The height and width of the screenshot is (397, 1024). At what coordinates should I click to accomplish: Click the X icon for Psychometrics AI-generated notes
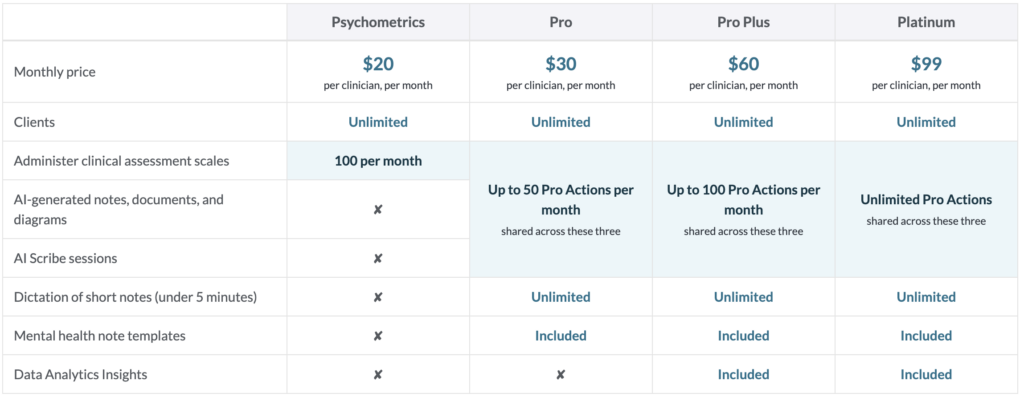point(377,210)
